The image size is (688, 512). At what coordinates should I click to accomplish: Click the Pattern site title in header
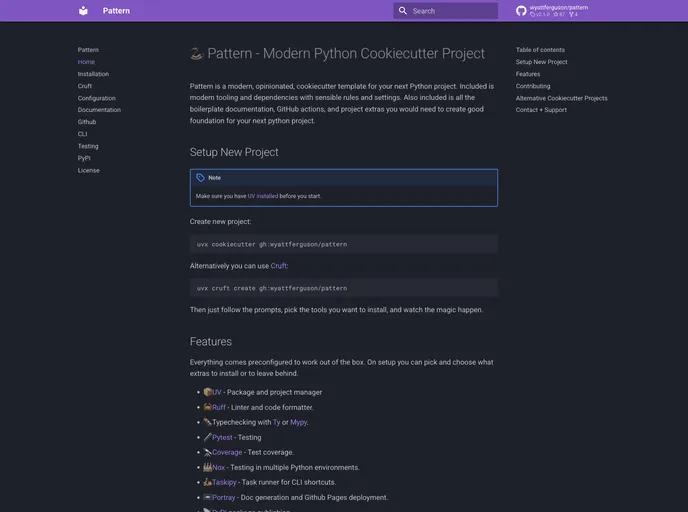[116, 11]
